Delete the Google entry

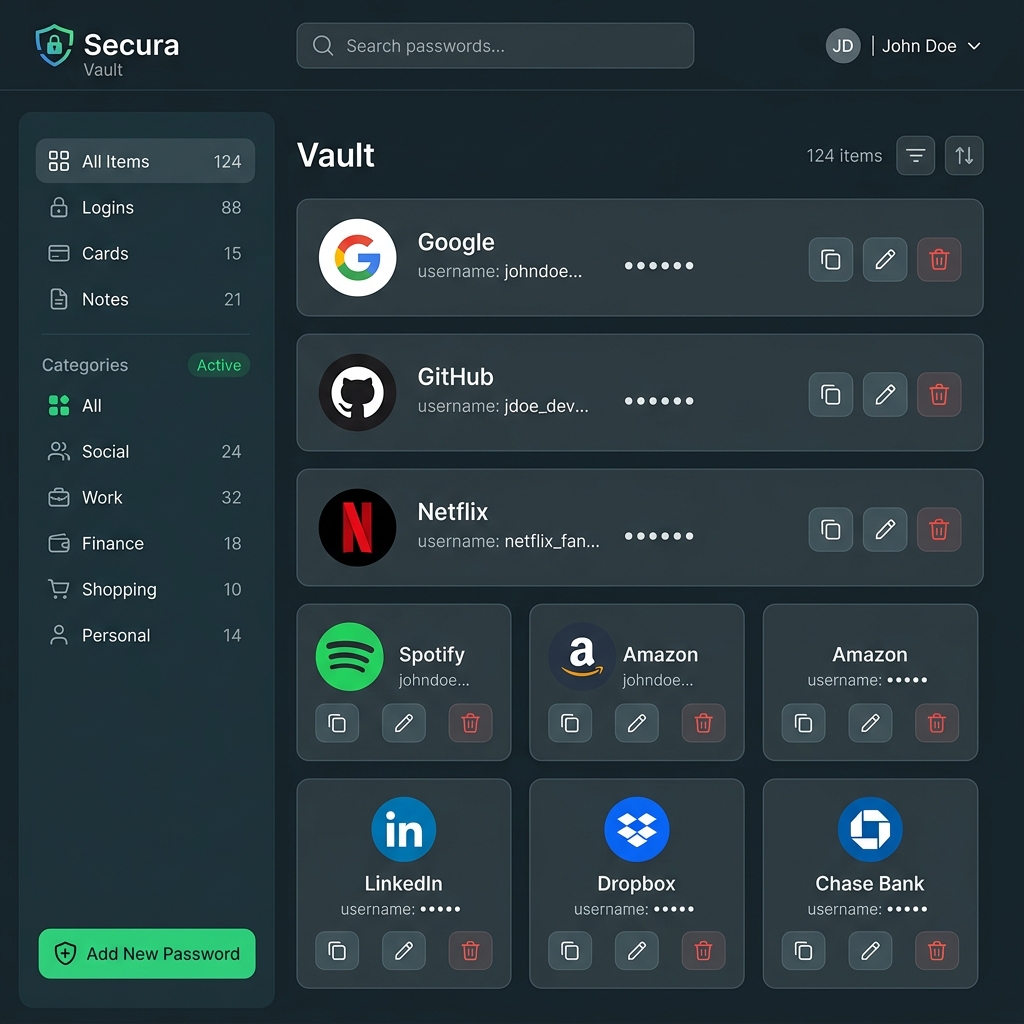click(938, 259)
